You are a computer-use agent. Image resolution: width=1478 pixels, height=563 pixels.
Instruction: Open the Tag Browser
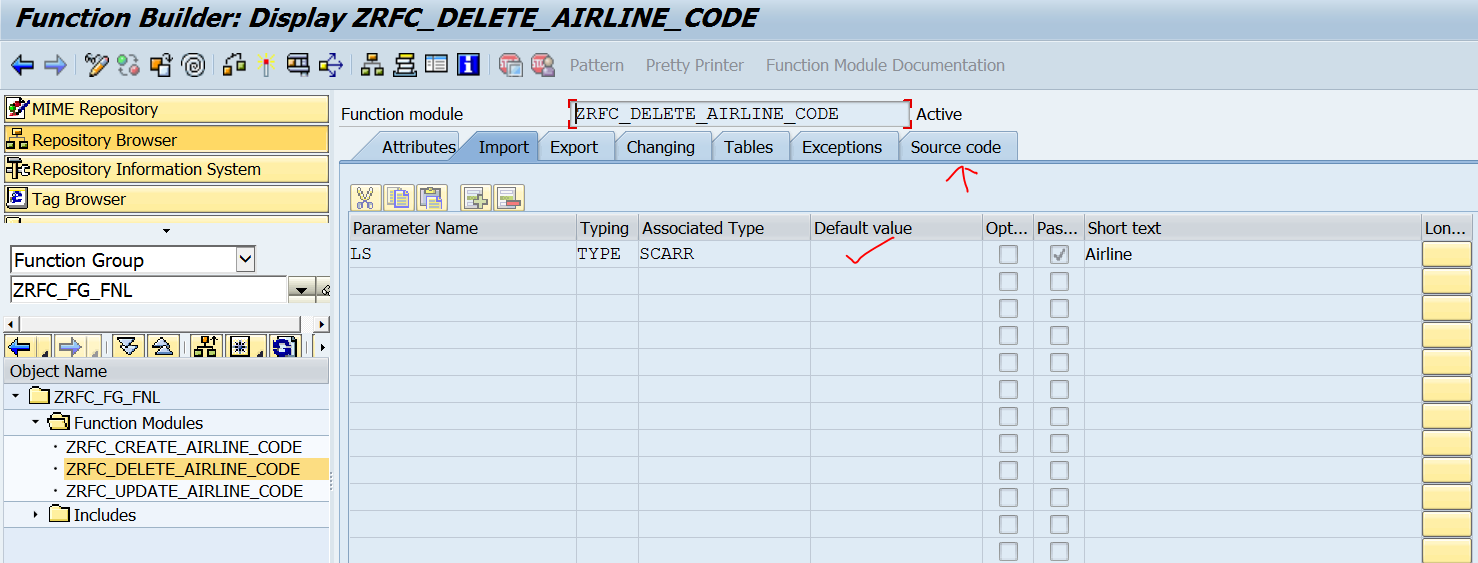point(166,199)
